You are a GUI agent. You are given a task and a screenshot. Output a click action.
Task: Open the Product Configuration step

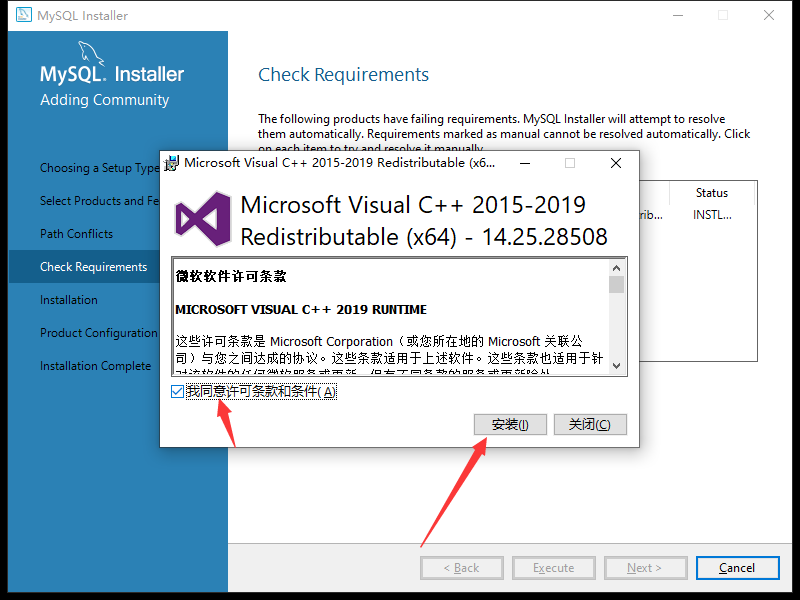(99, 333)
